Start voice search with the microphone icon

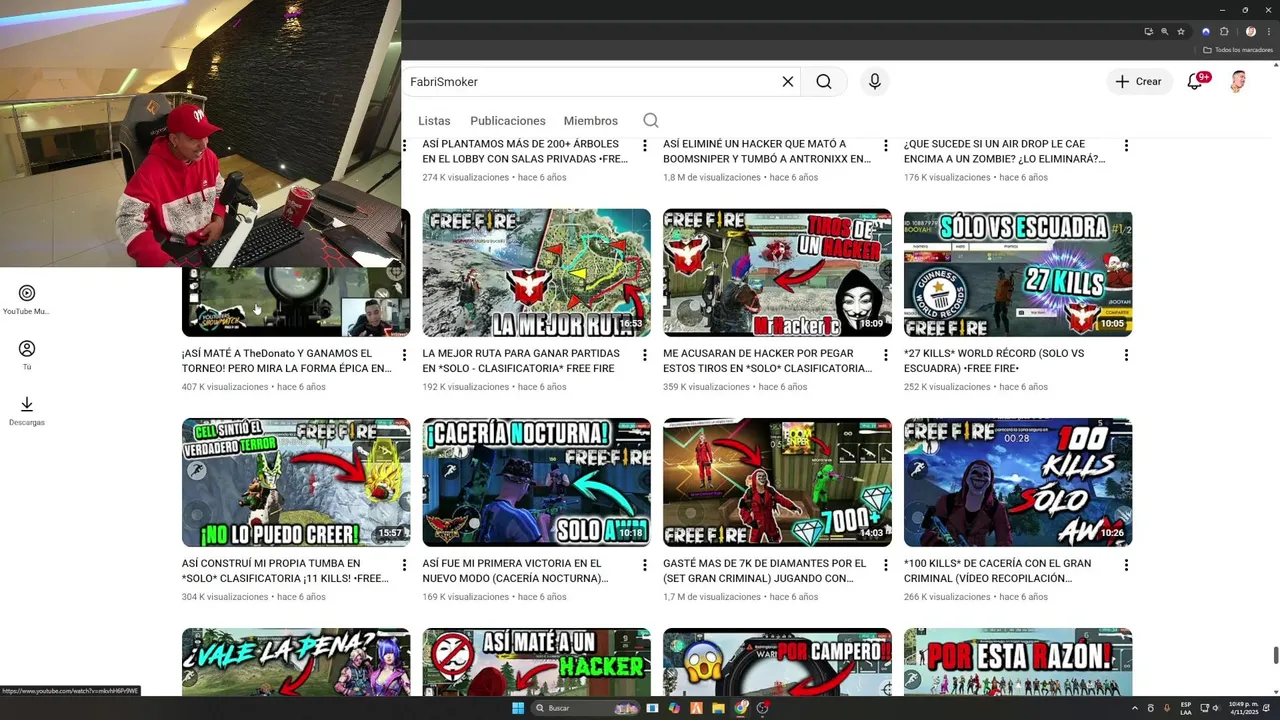coord(875,82)
